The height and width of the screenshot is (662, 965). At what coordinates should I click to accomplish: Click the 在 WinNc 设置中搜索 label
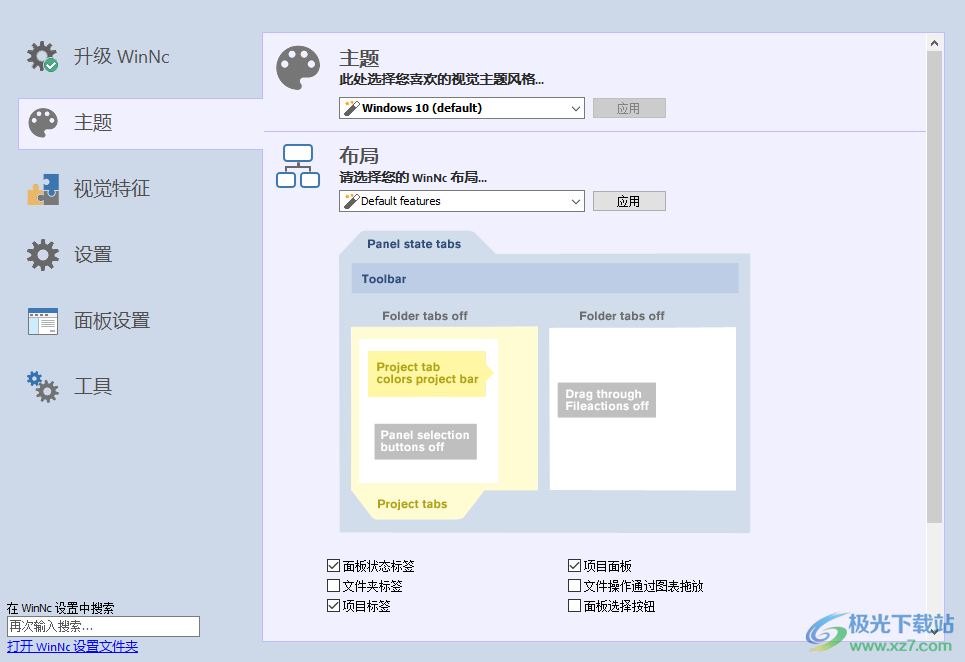click(x=61, y=608)
